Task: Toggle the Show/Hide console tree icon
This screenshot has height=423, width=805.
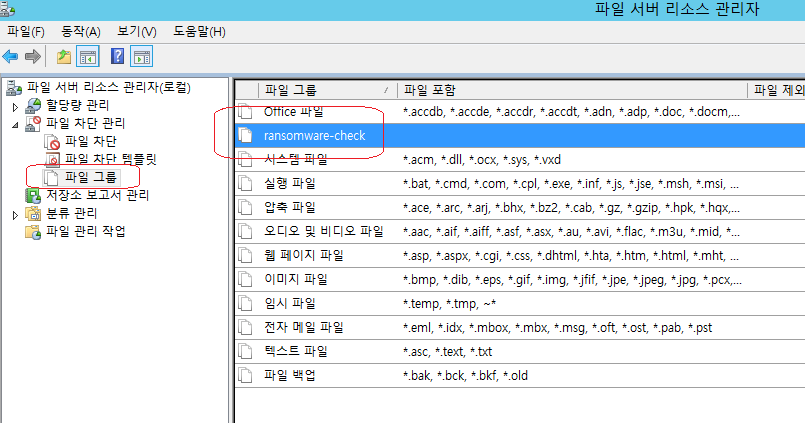Action: tap(87, 56)
